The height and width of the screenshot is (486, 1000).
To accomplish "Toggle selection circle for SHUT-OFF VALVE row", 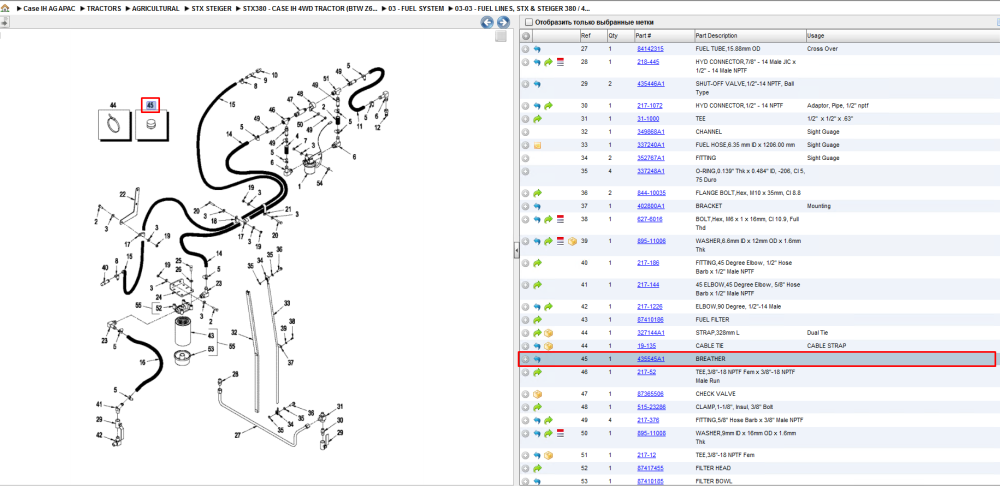I will click(x=526, y=84).
